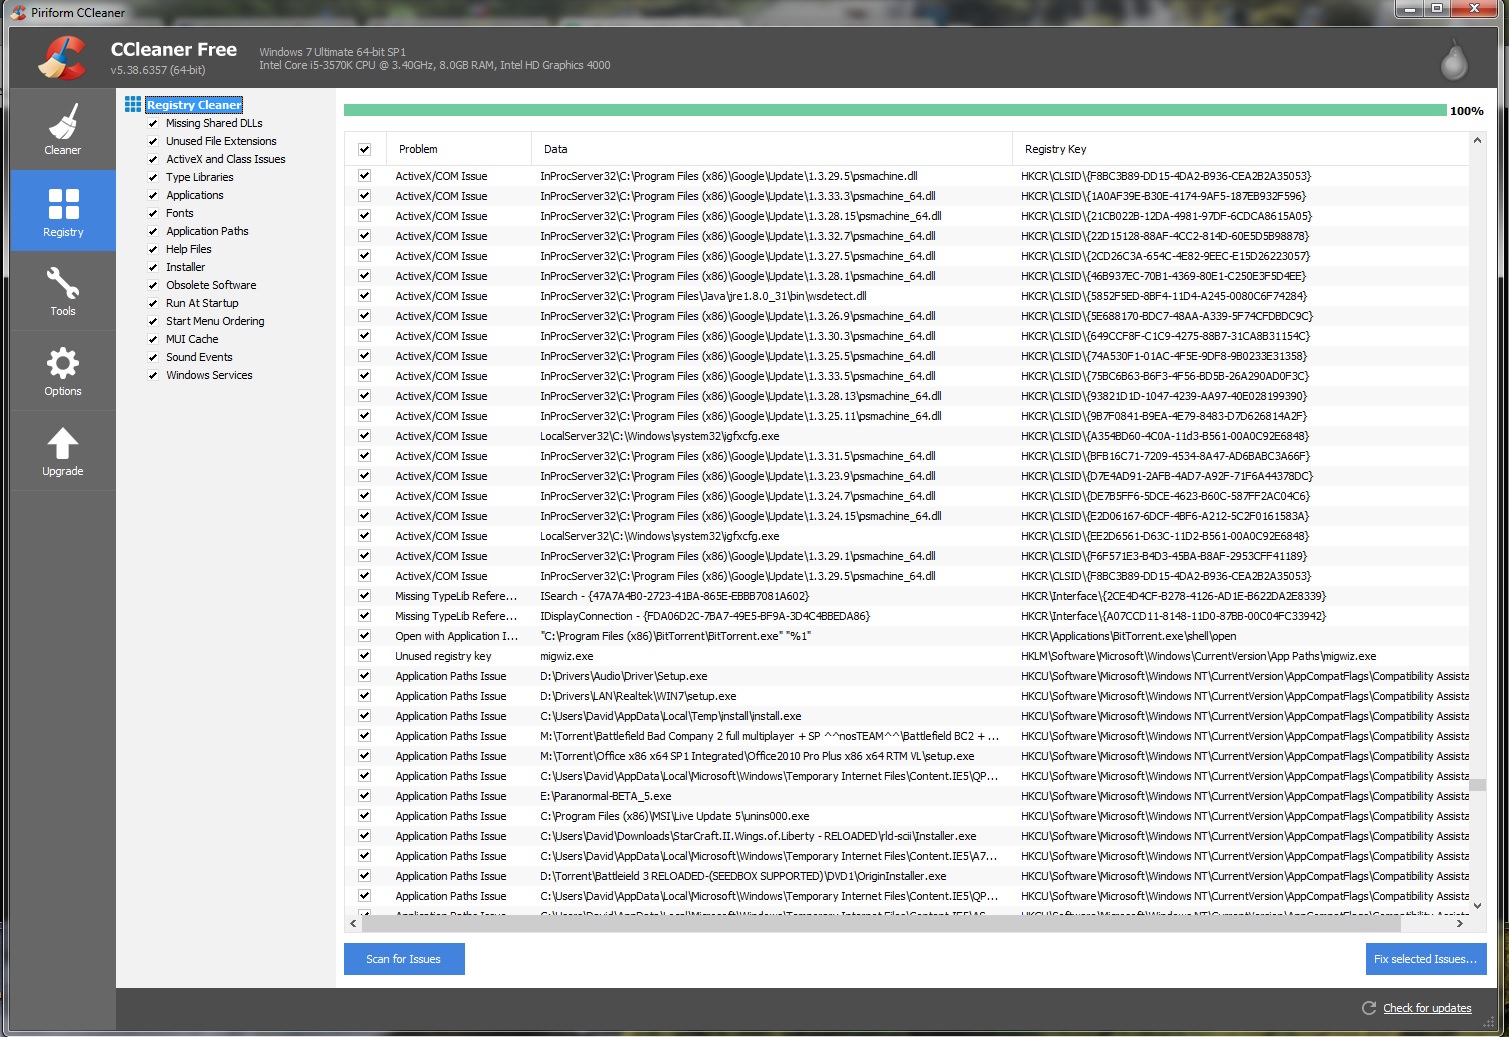Toggle the select-all checkbox in table header

point(364,149)
